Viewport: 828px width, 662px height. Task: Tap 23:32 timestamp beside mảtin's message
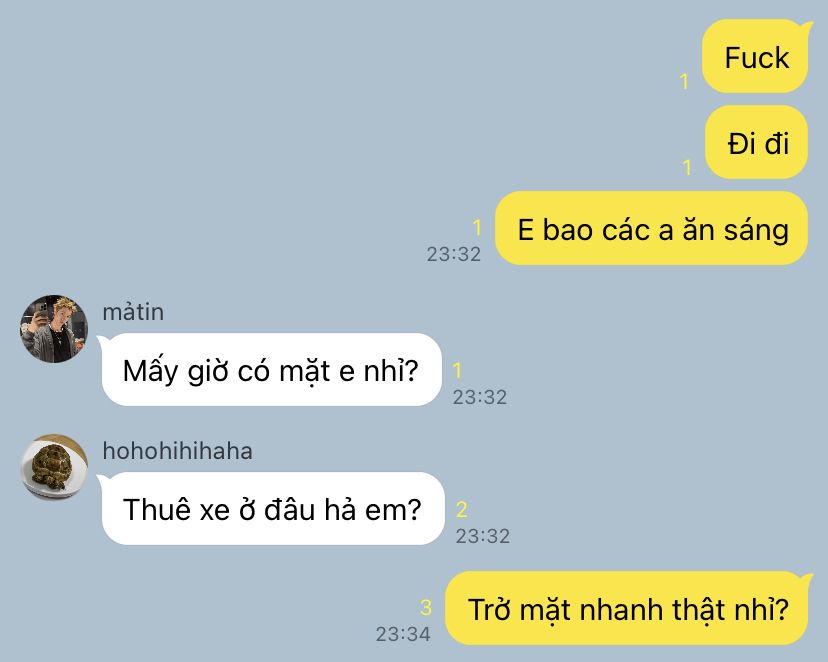[x=479, y=397]
